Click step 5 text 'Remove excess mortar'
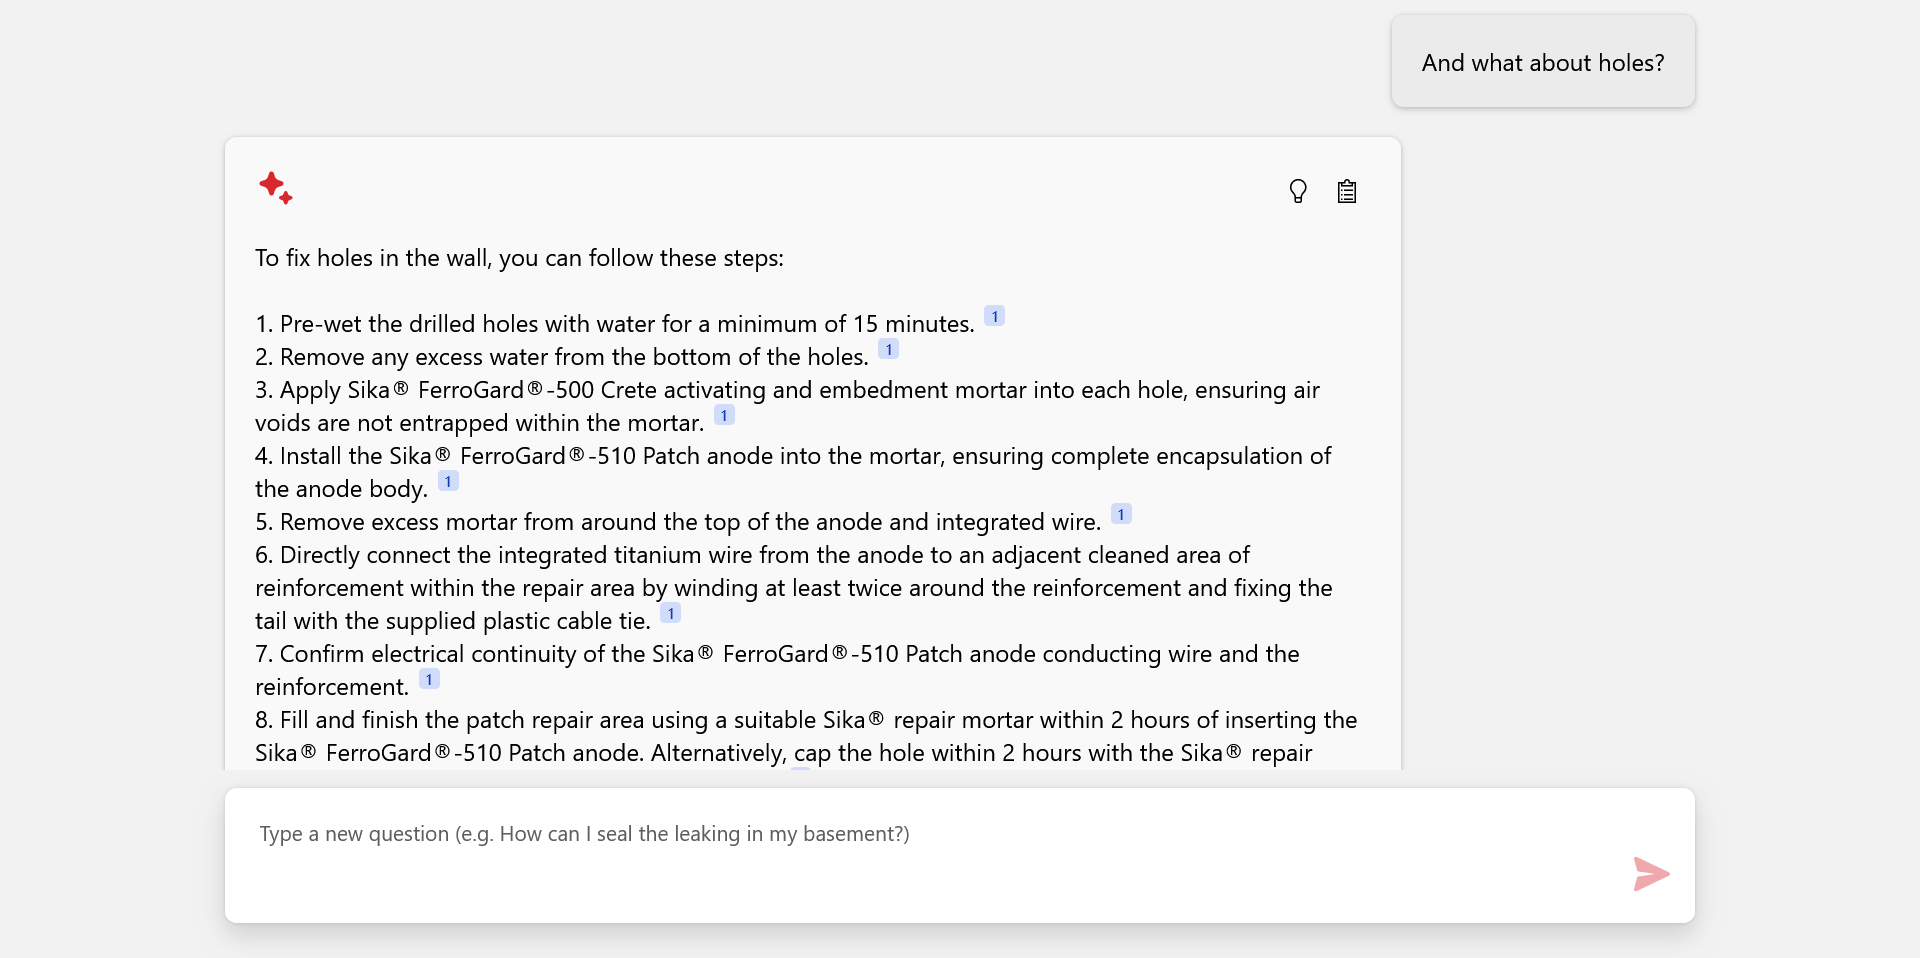Image resolution: width=1920 pixels, height=958 pixels. pos(690,522)
